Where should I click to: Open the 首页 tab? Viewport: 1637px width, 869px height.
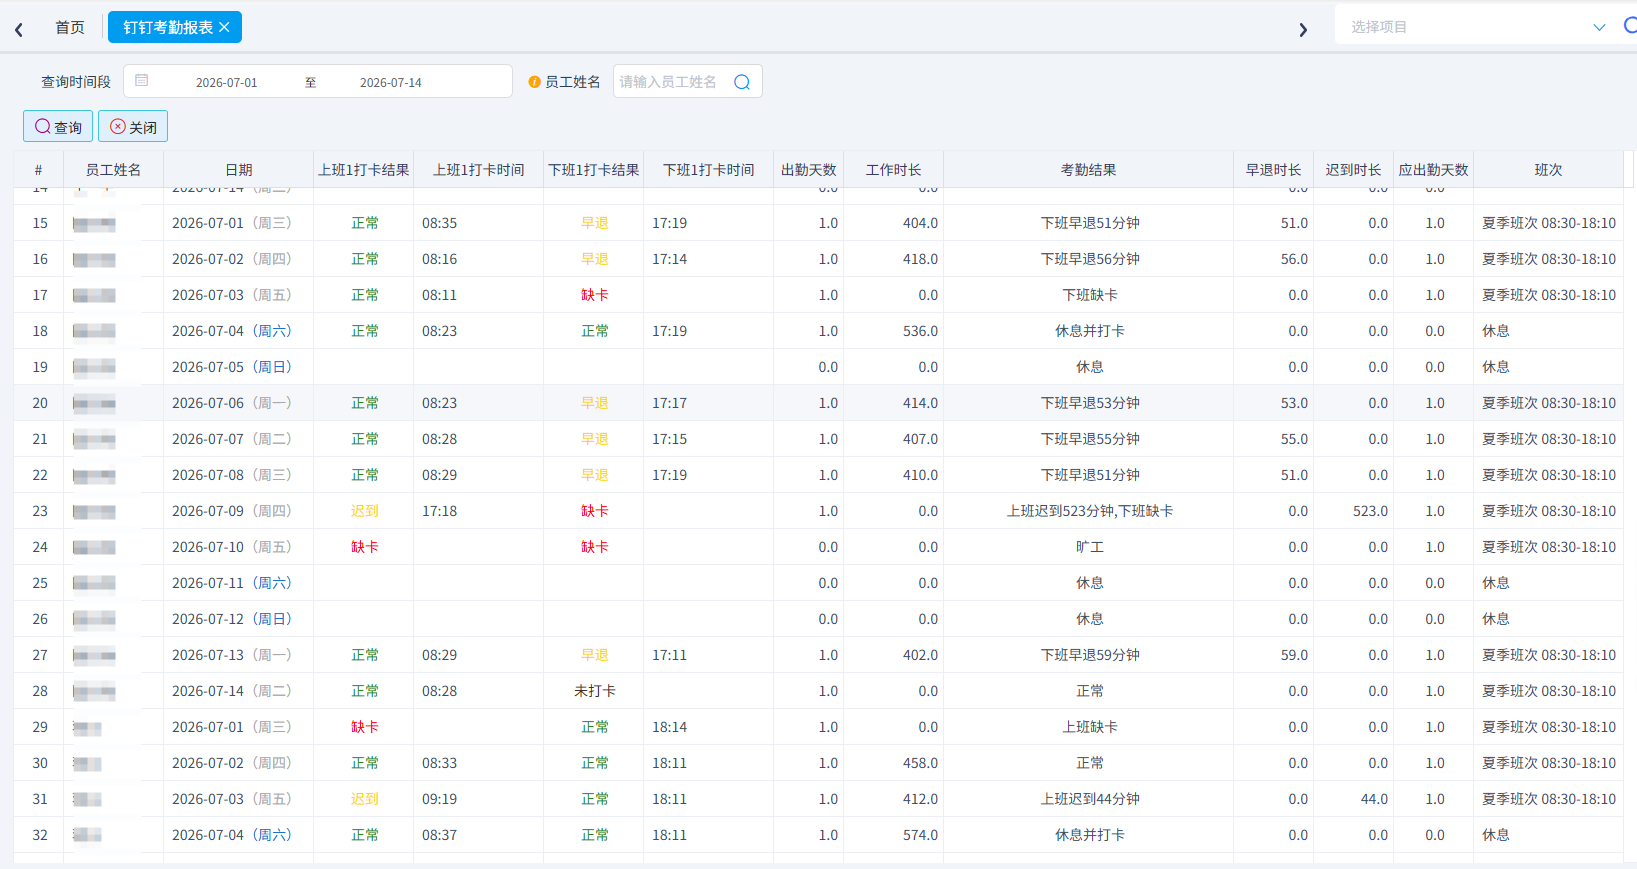point(70,28)
